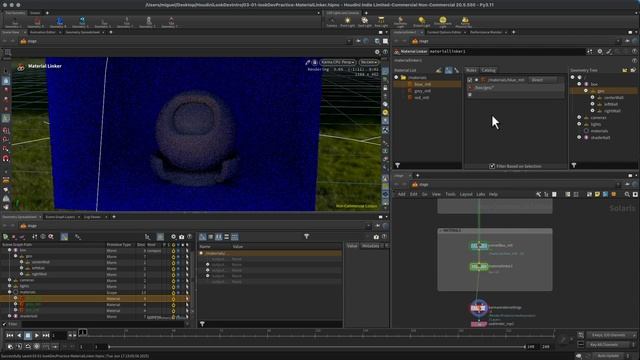Click the Geometry Tree top-right folder icon
The height and width of the screenshot is (360, 640).
tap(624, 70)
